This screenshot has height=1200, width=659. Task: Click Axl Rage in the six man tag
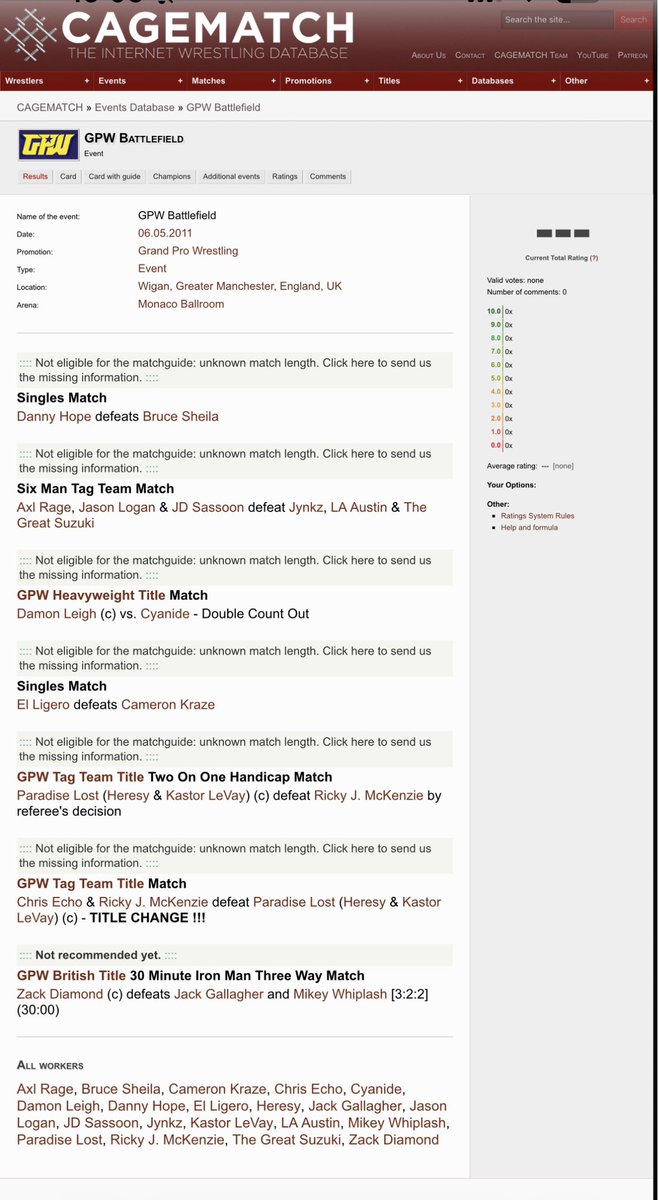[x=44, y=507]
